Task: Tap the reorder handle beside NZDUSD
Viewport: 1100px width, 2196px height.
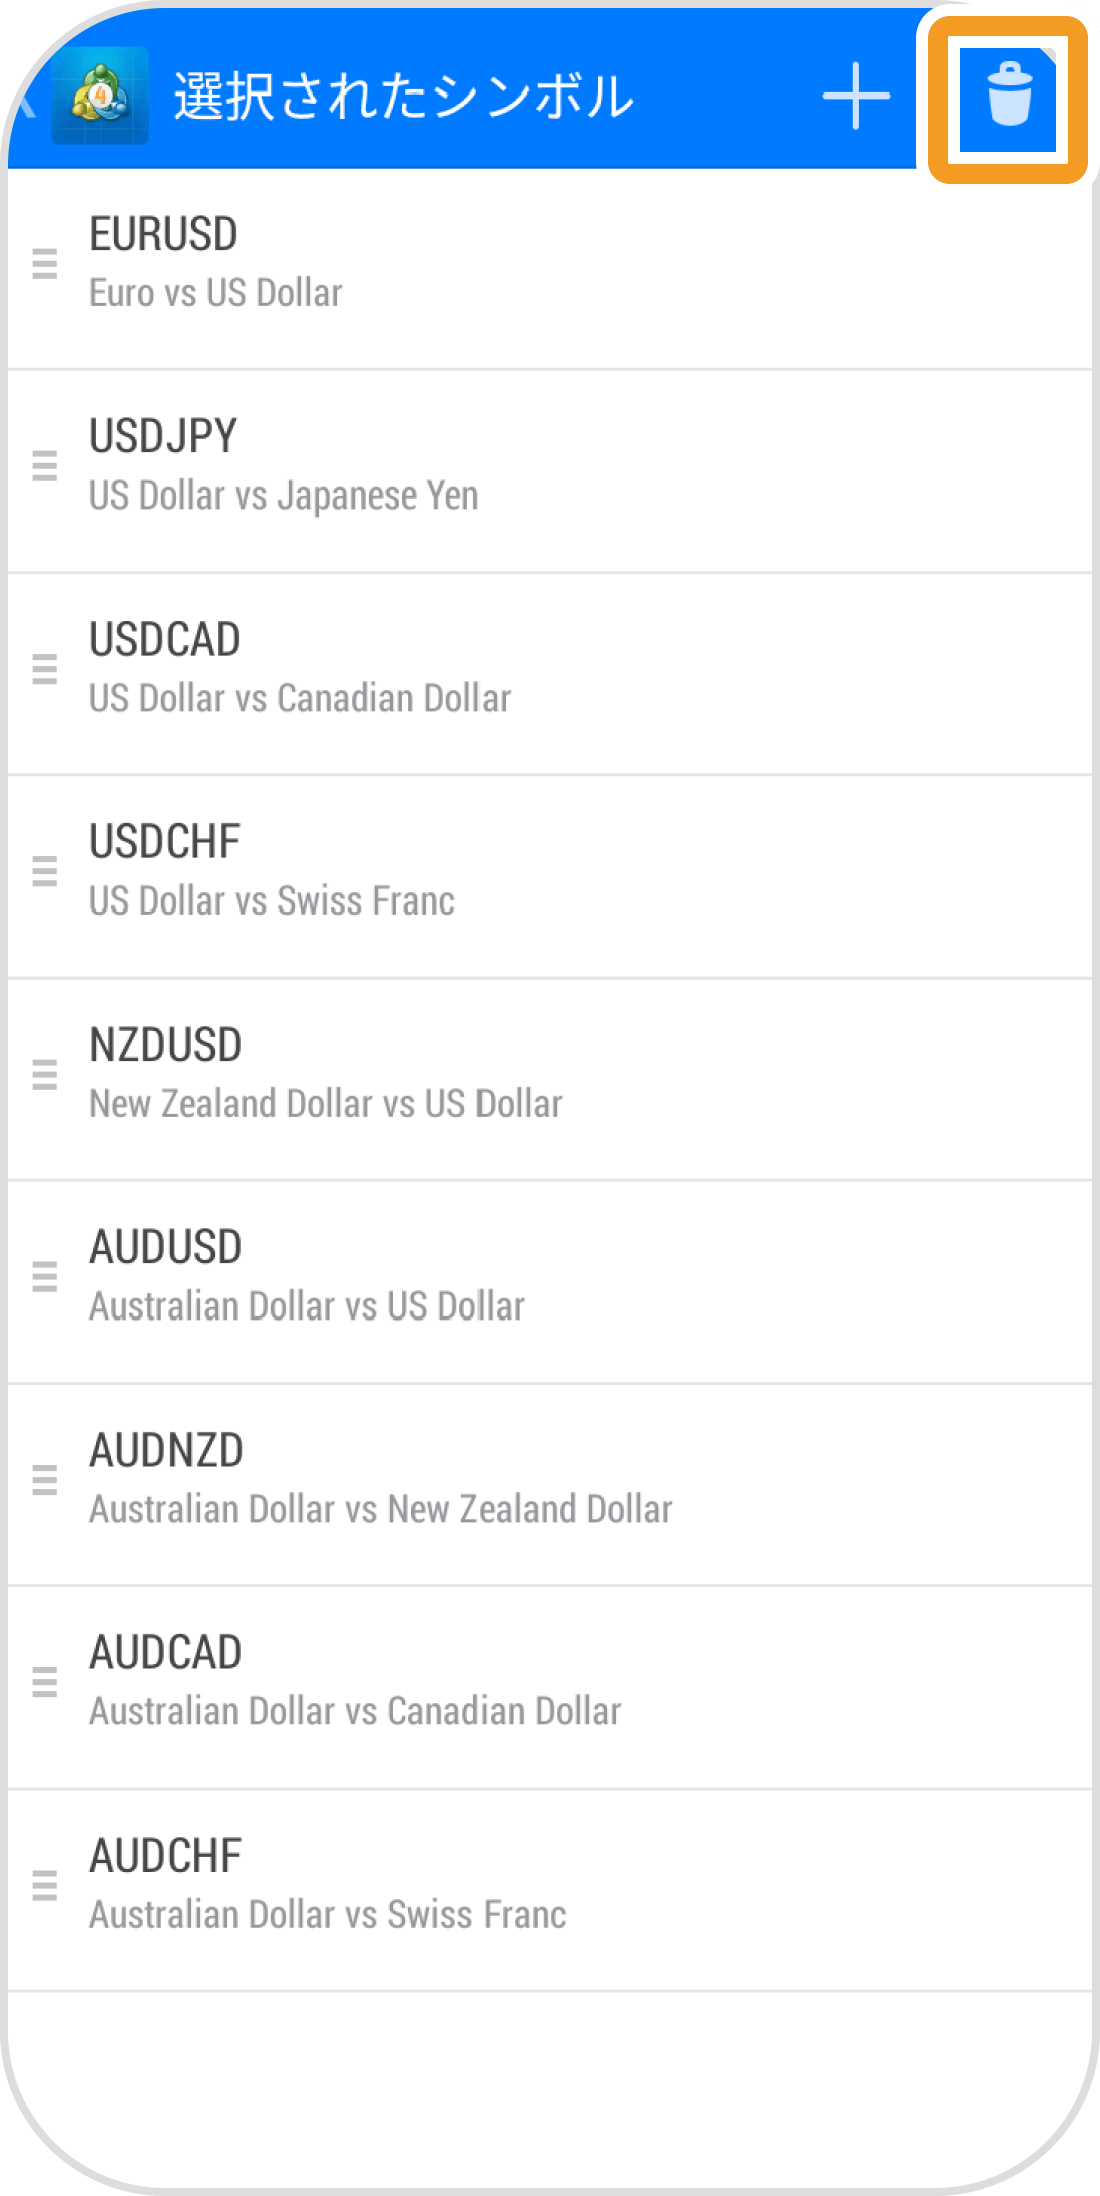Action: pos(45,1074)
